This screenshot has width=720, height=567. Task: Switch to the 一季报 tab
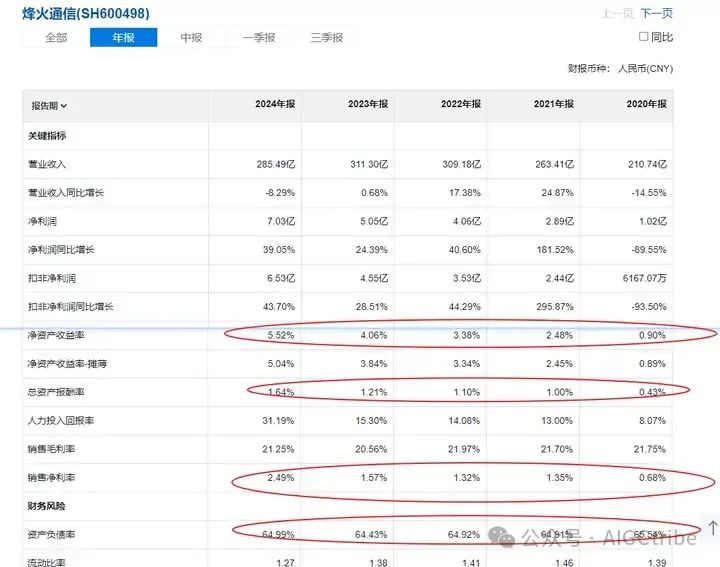point(259,38)
